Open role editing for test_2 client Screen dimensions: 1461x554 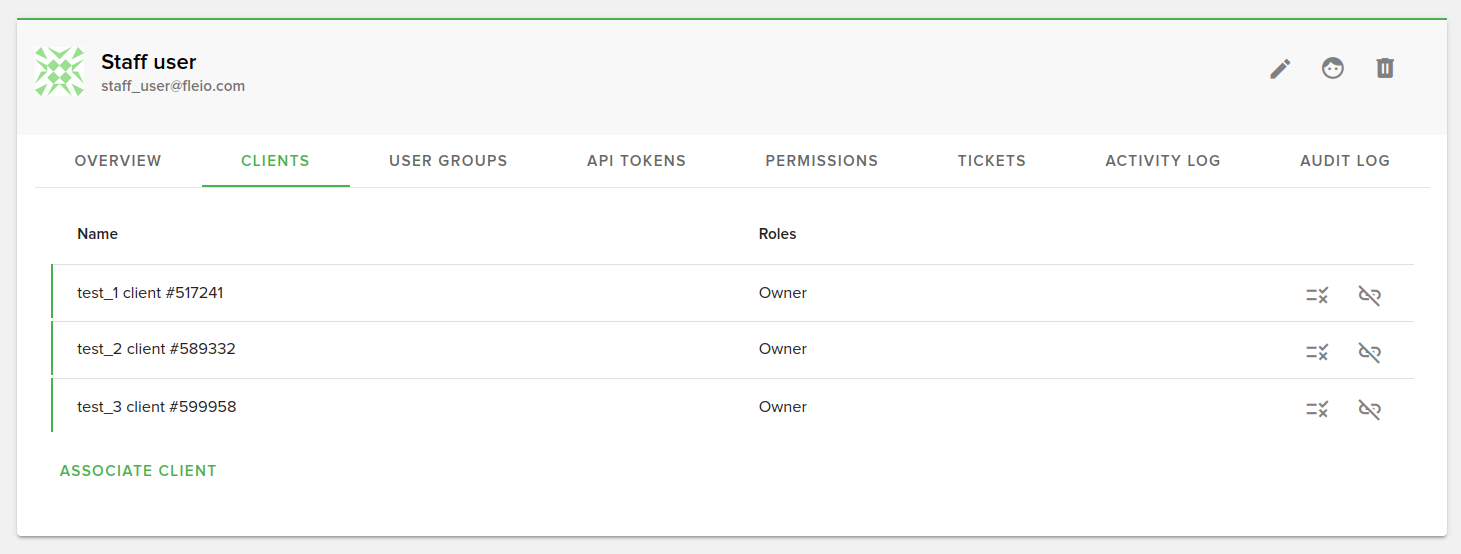1317,352
